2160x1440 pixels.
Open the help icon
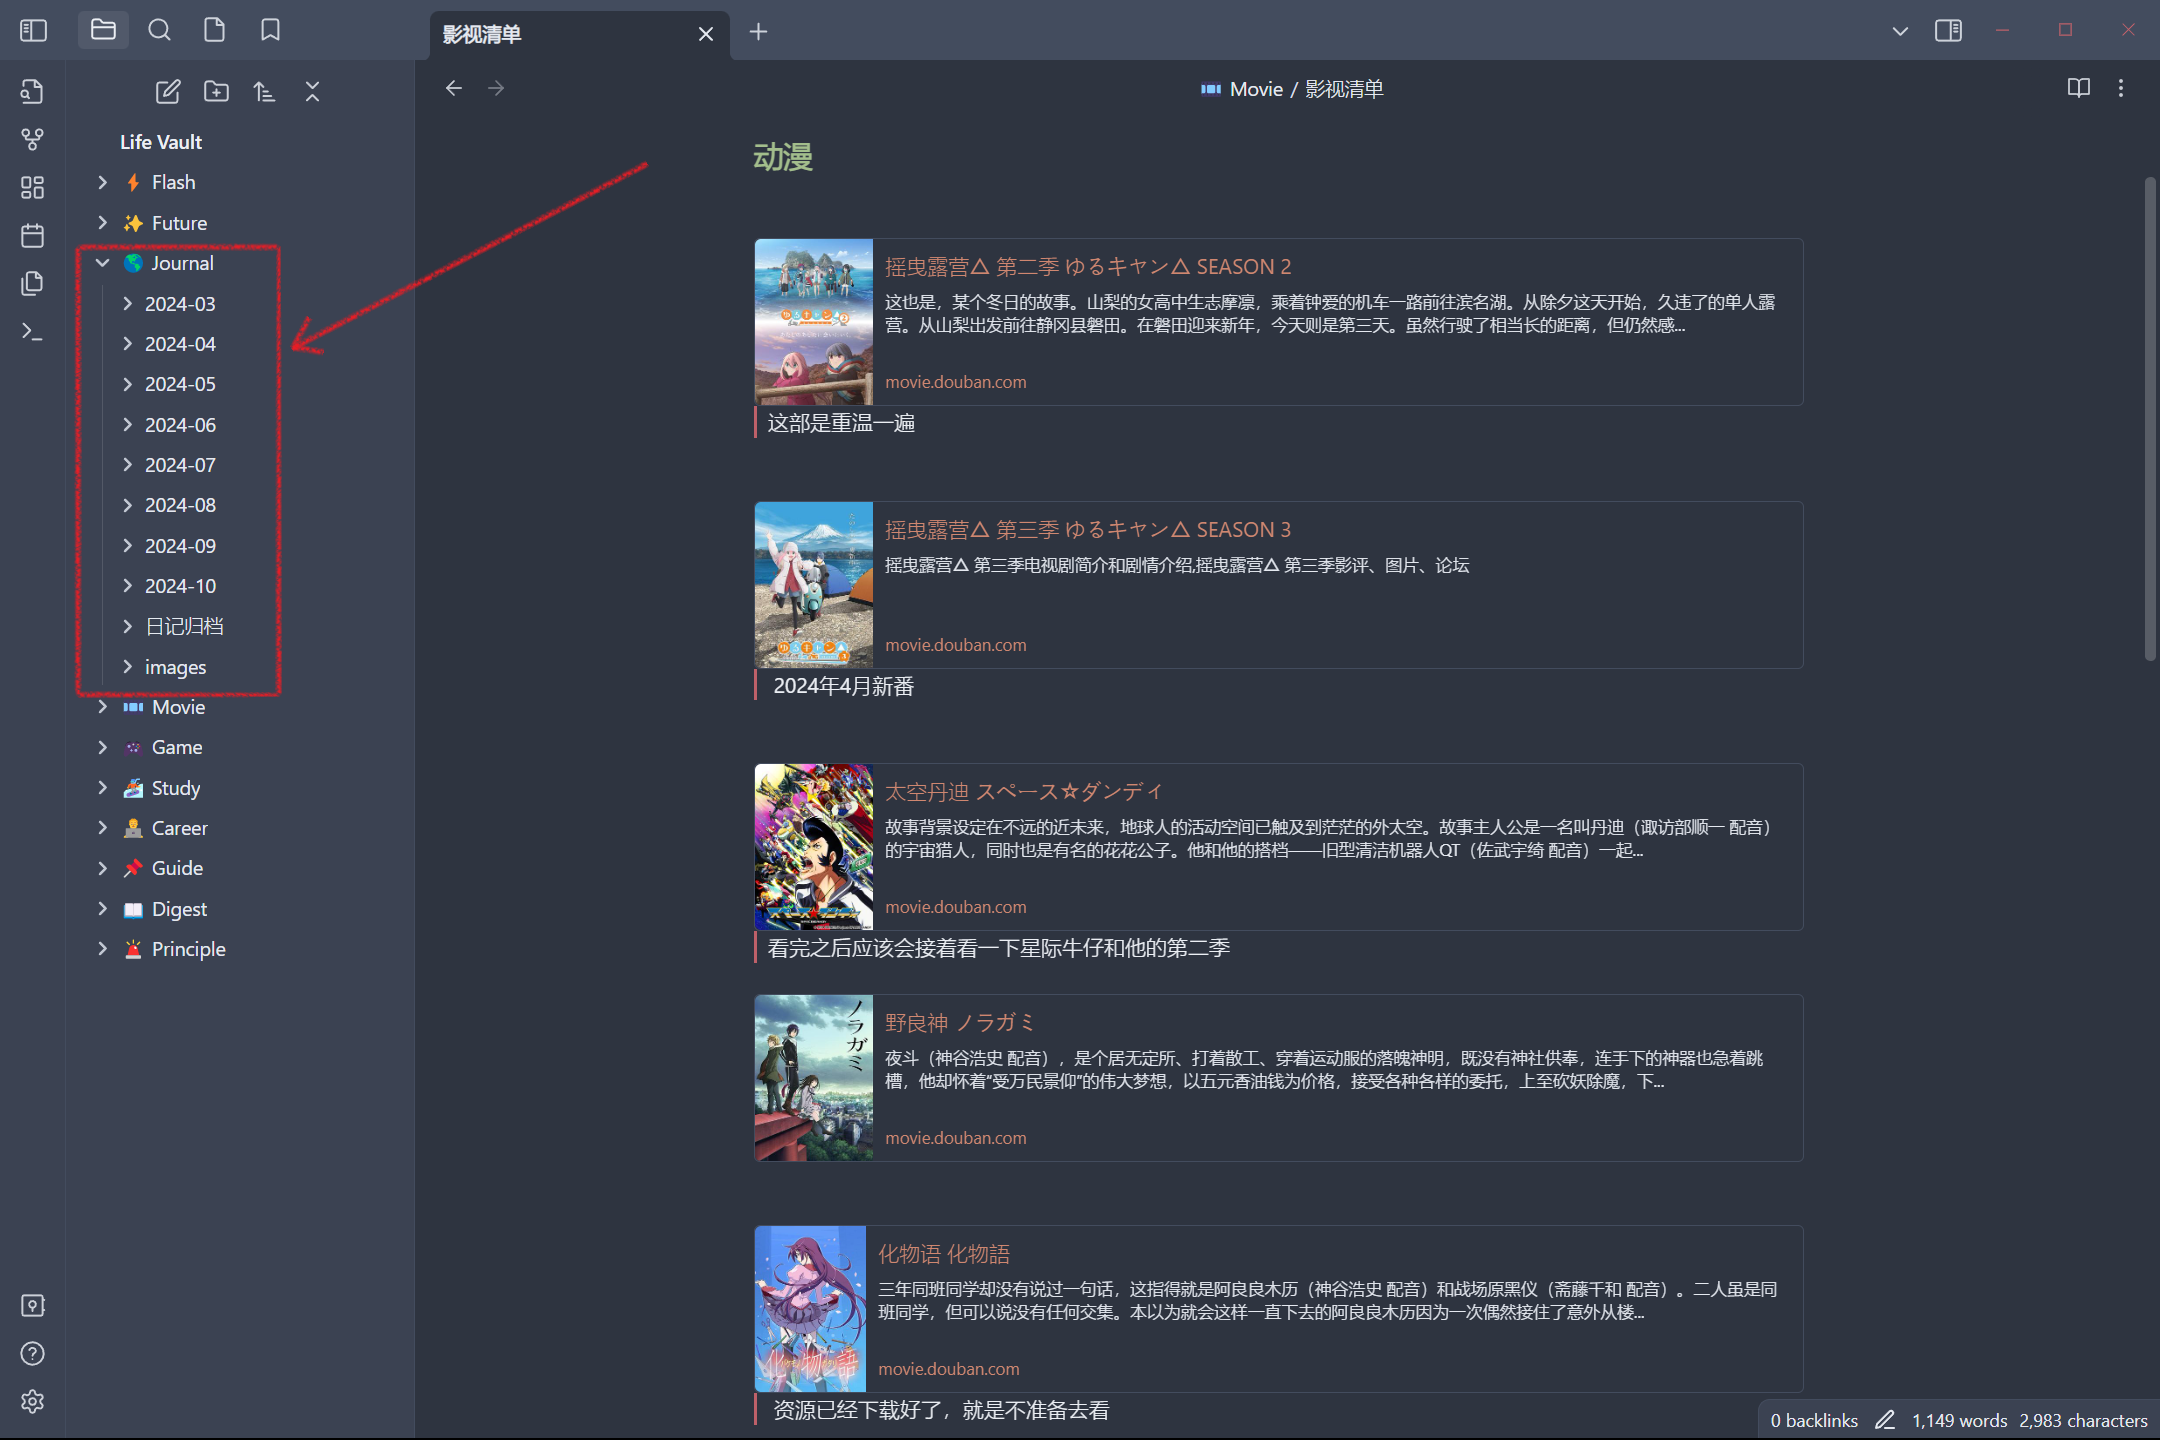click(33, 1354)
